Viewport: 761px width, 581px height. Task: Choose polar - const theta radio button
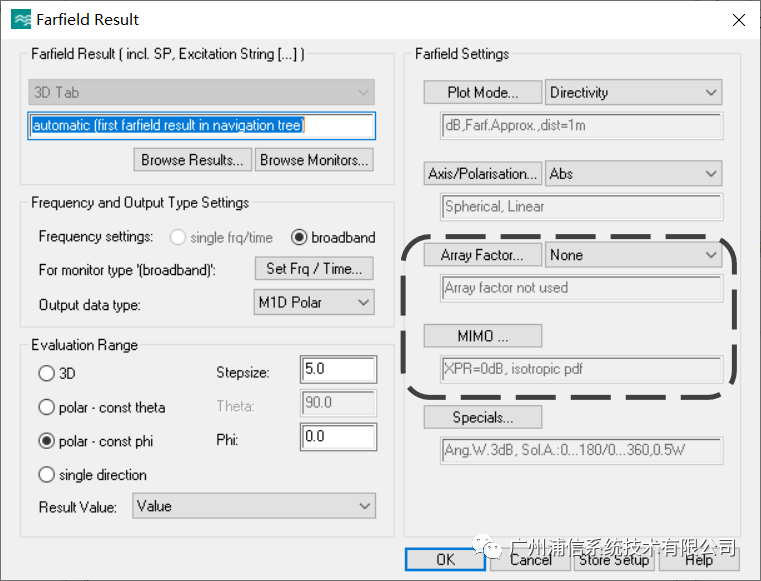click(46, 407)
